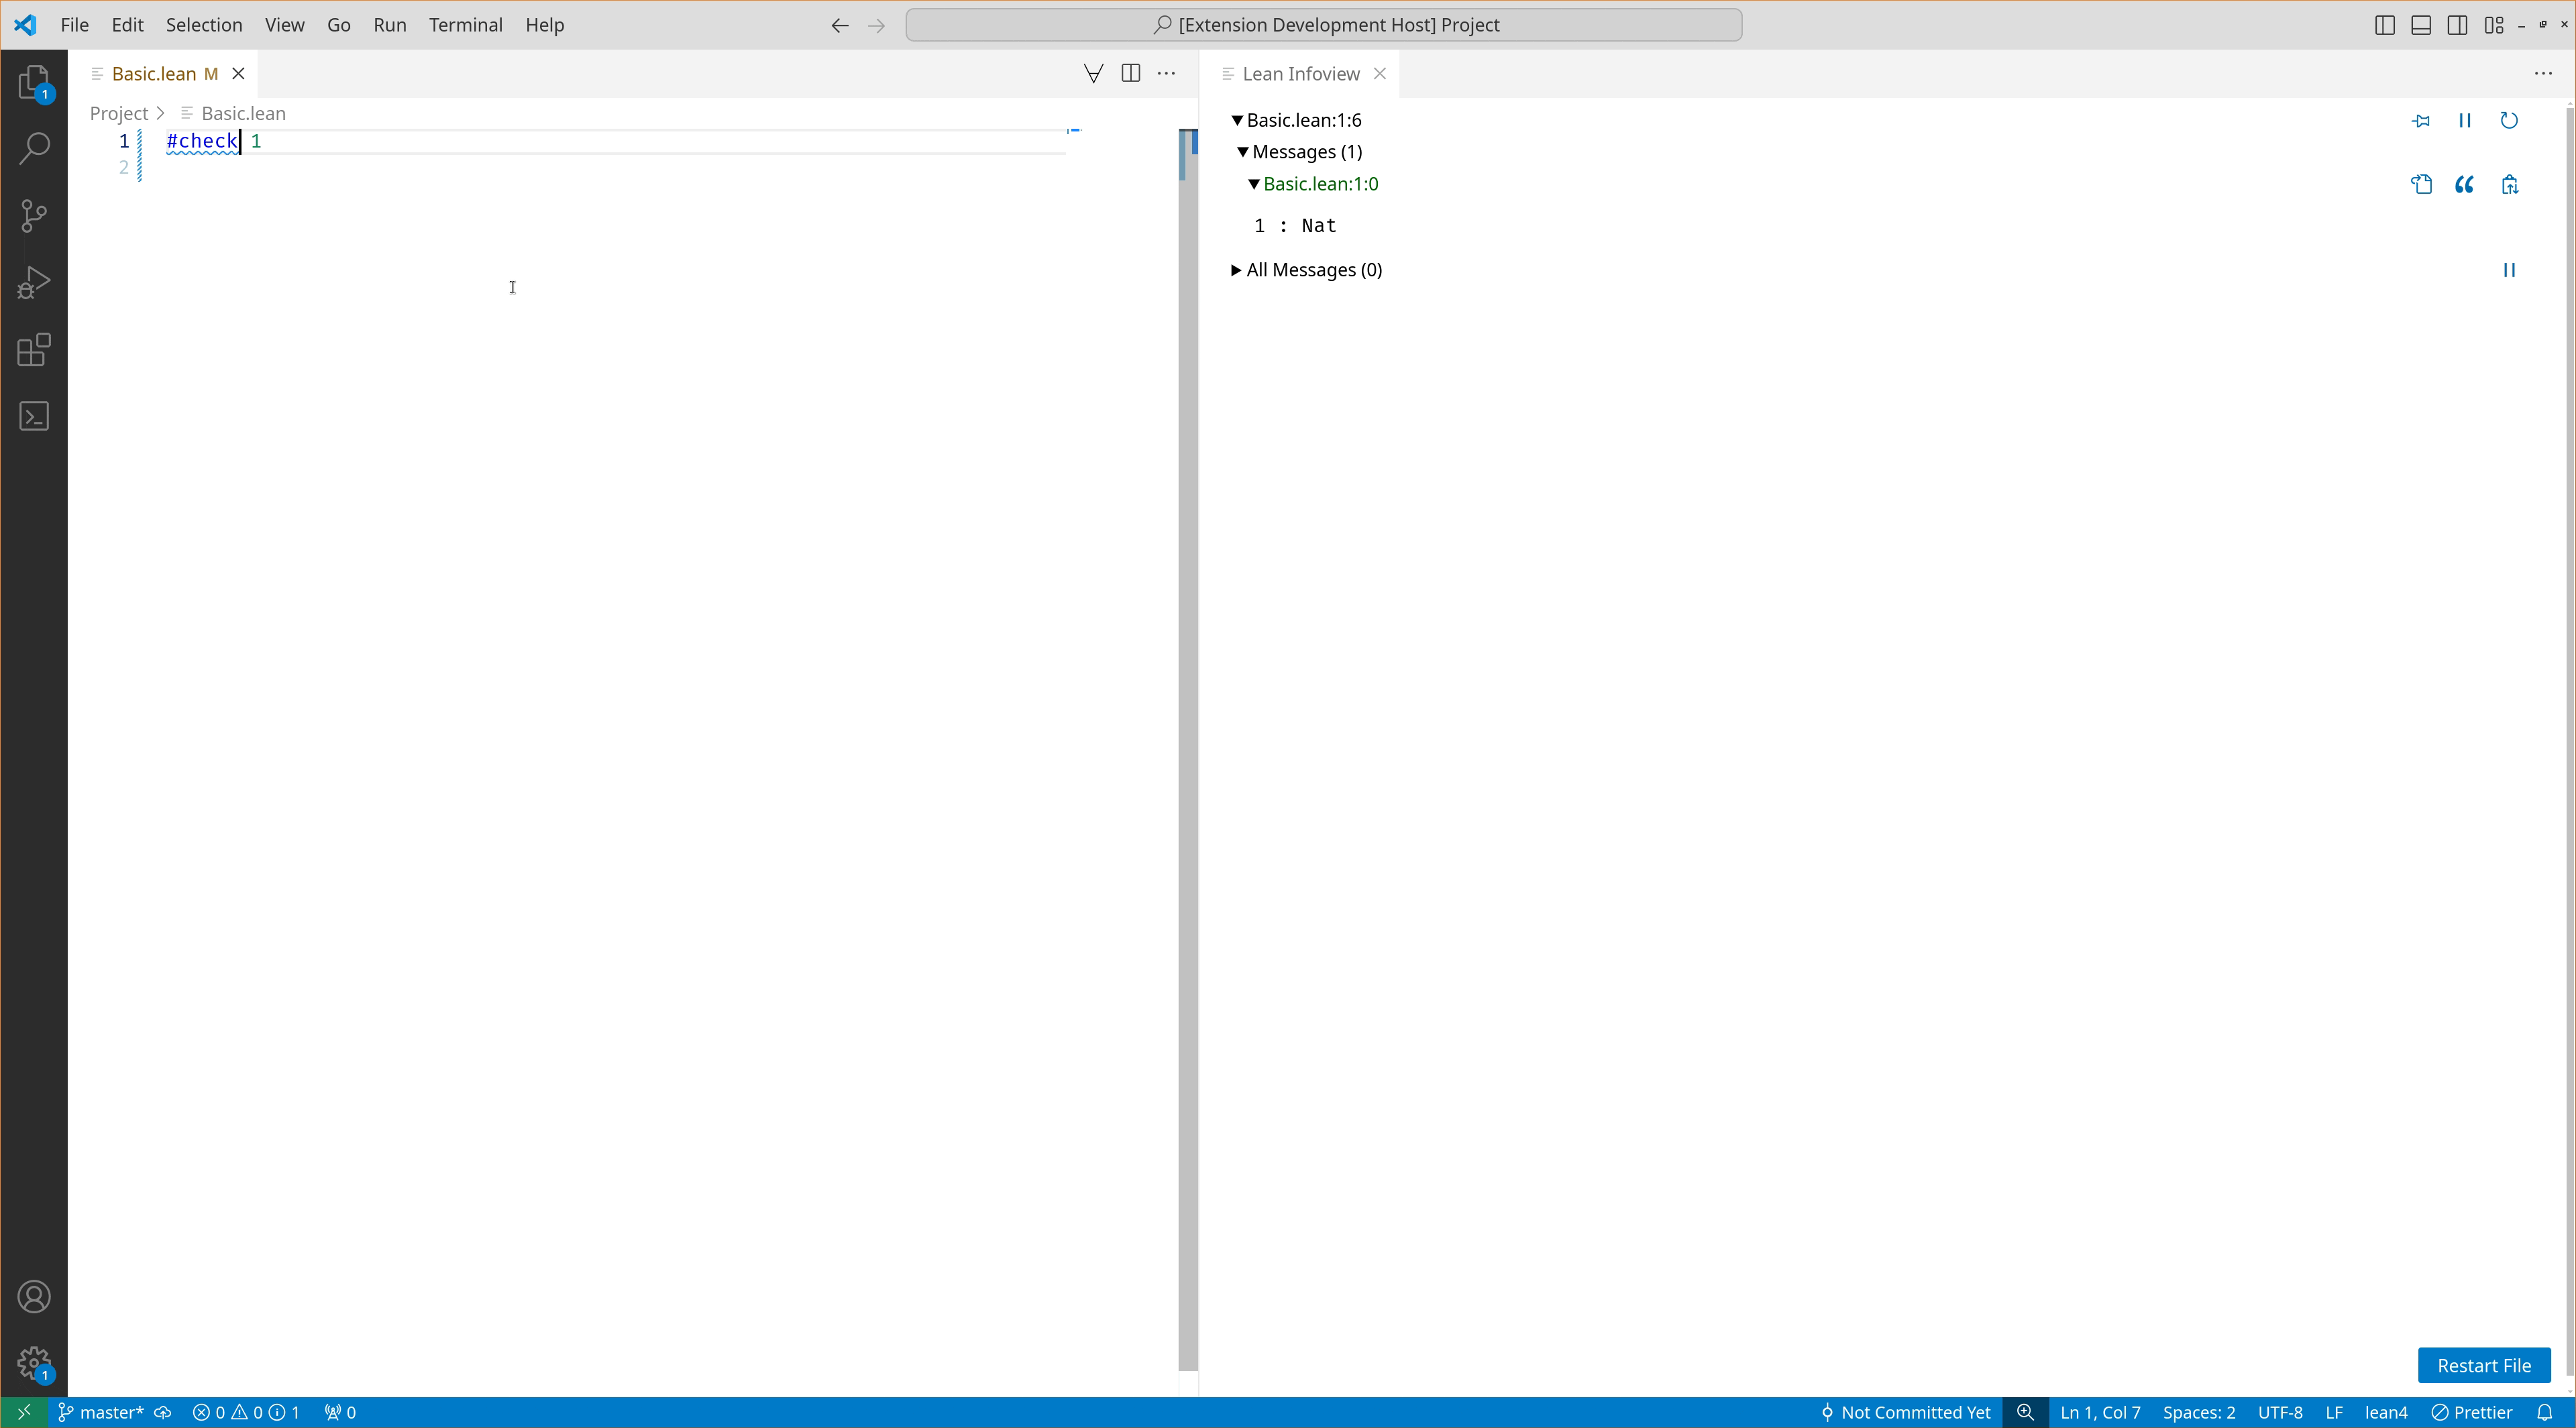Refresh the Infoview for Basic.lean:1:6
This screenshot has width=2576, height=1428.
(2509, 120)
